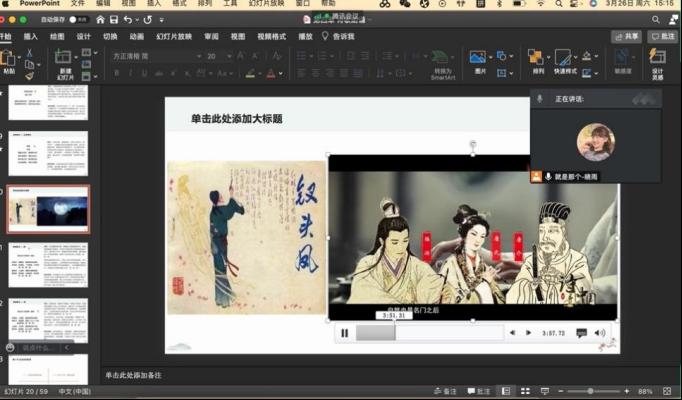Click the Home icon in title bar
Viewport: 682px width, 400px height.
coord(100,20)
